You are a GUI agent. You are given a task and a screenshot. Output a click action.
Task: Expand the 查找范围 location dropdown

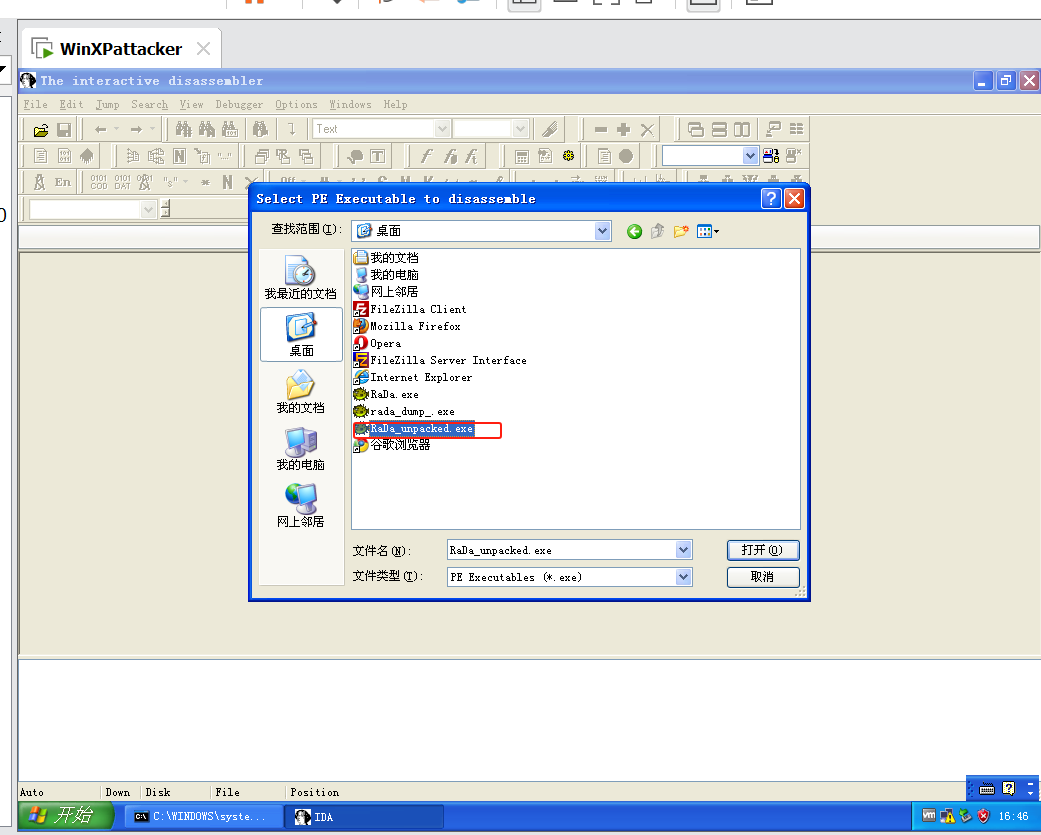point(602,231)
